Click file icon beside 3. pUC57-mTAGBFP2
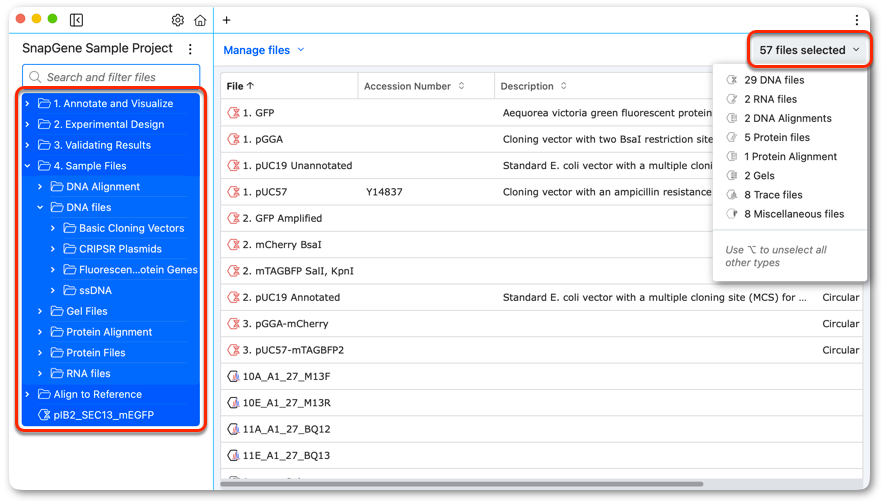Image resolution: width=885 pixels, height=501 pixels. pyautogui.click(x=233, y=350)
